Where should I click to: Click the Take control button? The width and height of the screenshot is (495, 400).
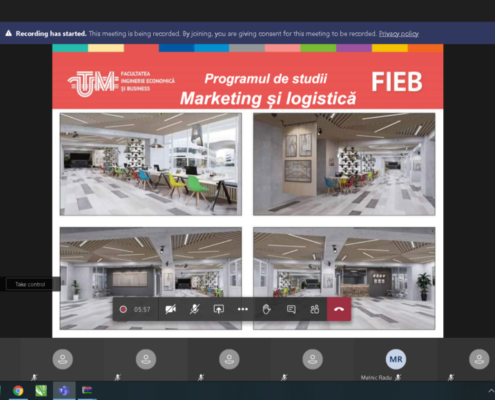coord(30,284)
